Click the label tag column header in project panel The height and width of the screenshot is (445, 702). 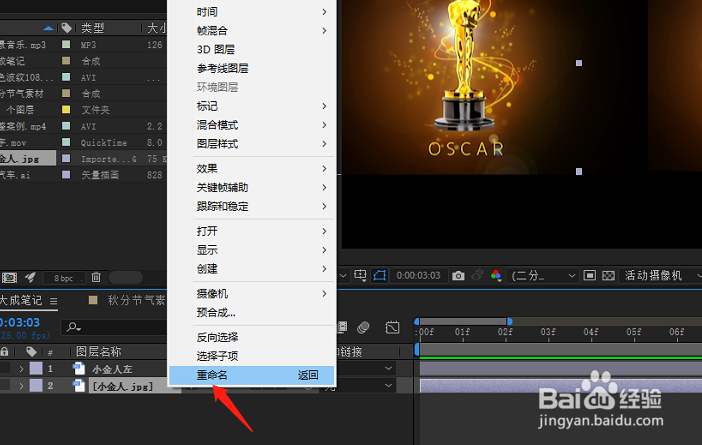(66, 28)
